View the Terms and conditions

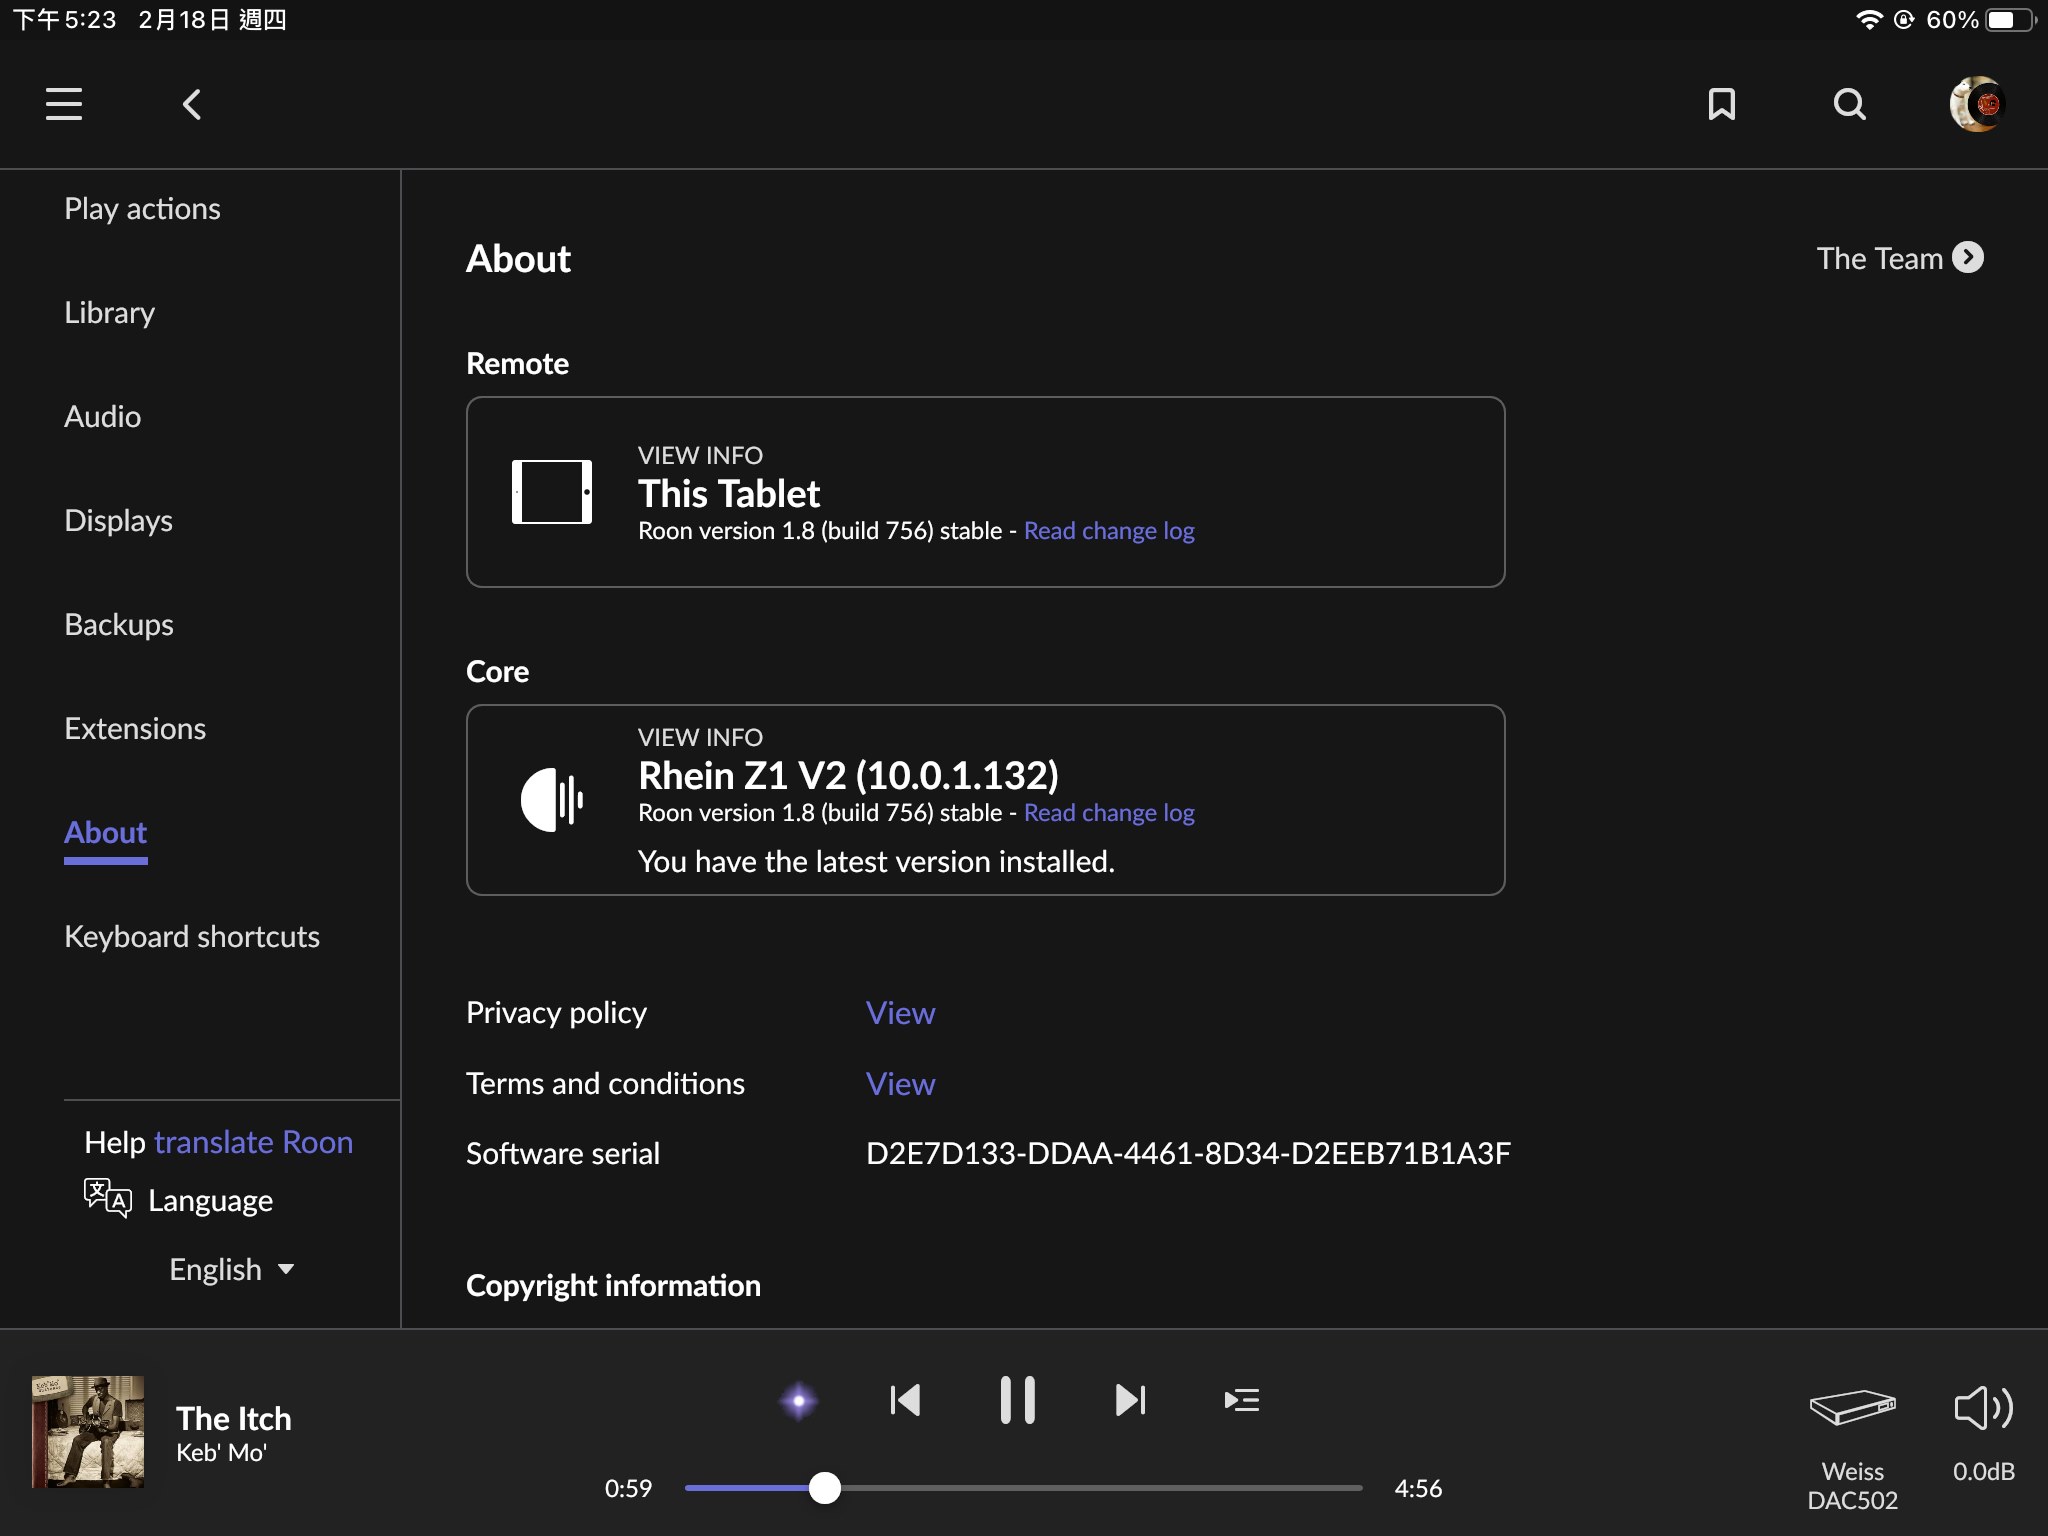900,1084
